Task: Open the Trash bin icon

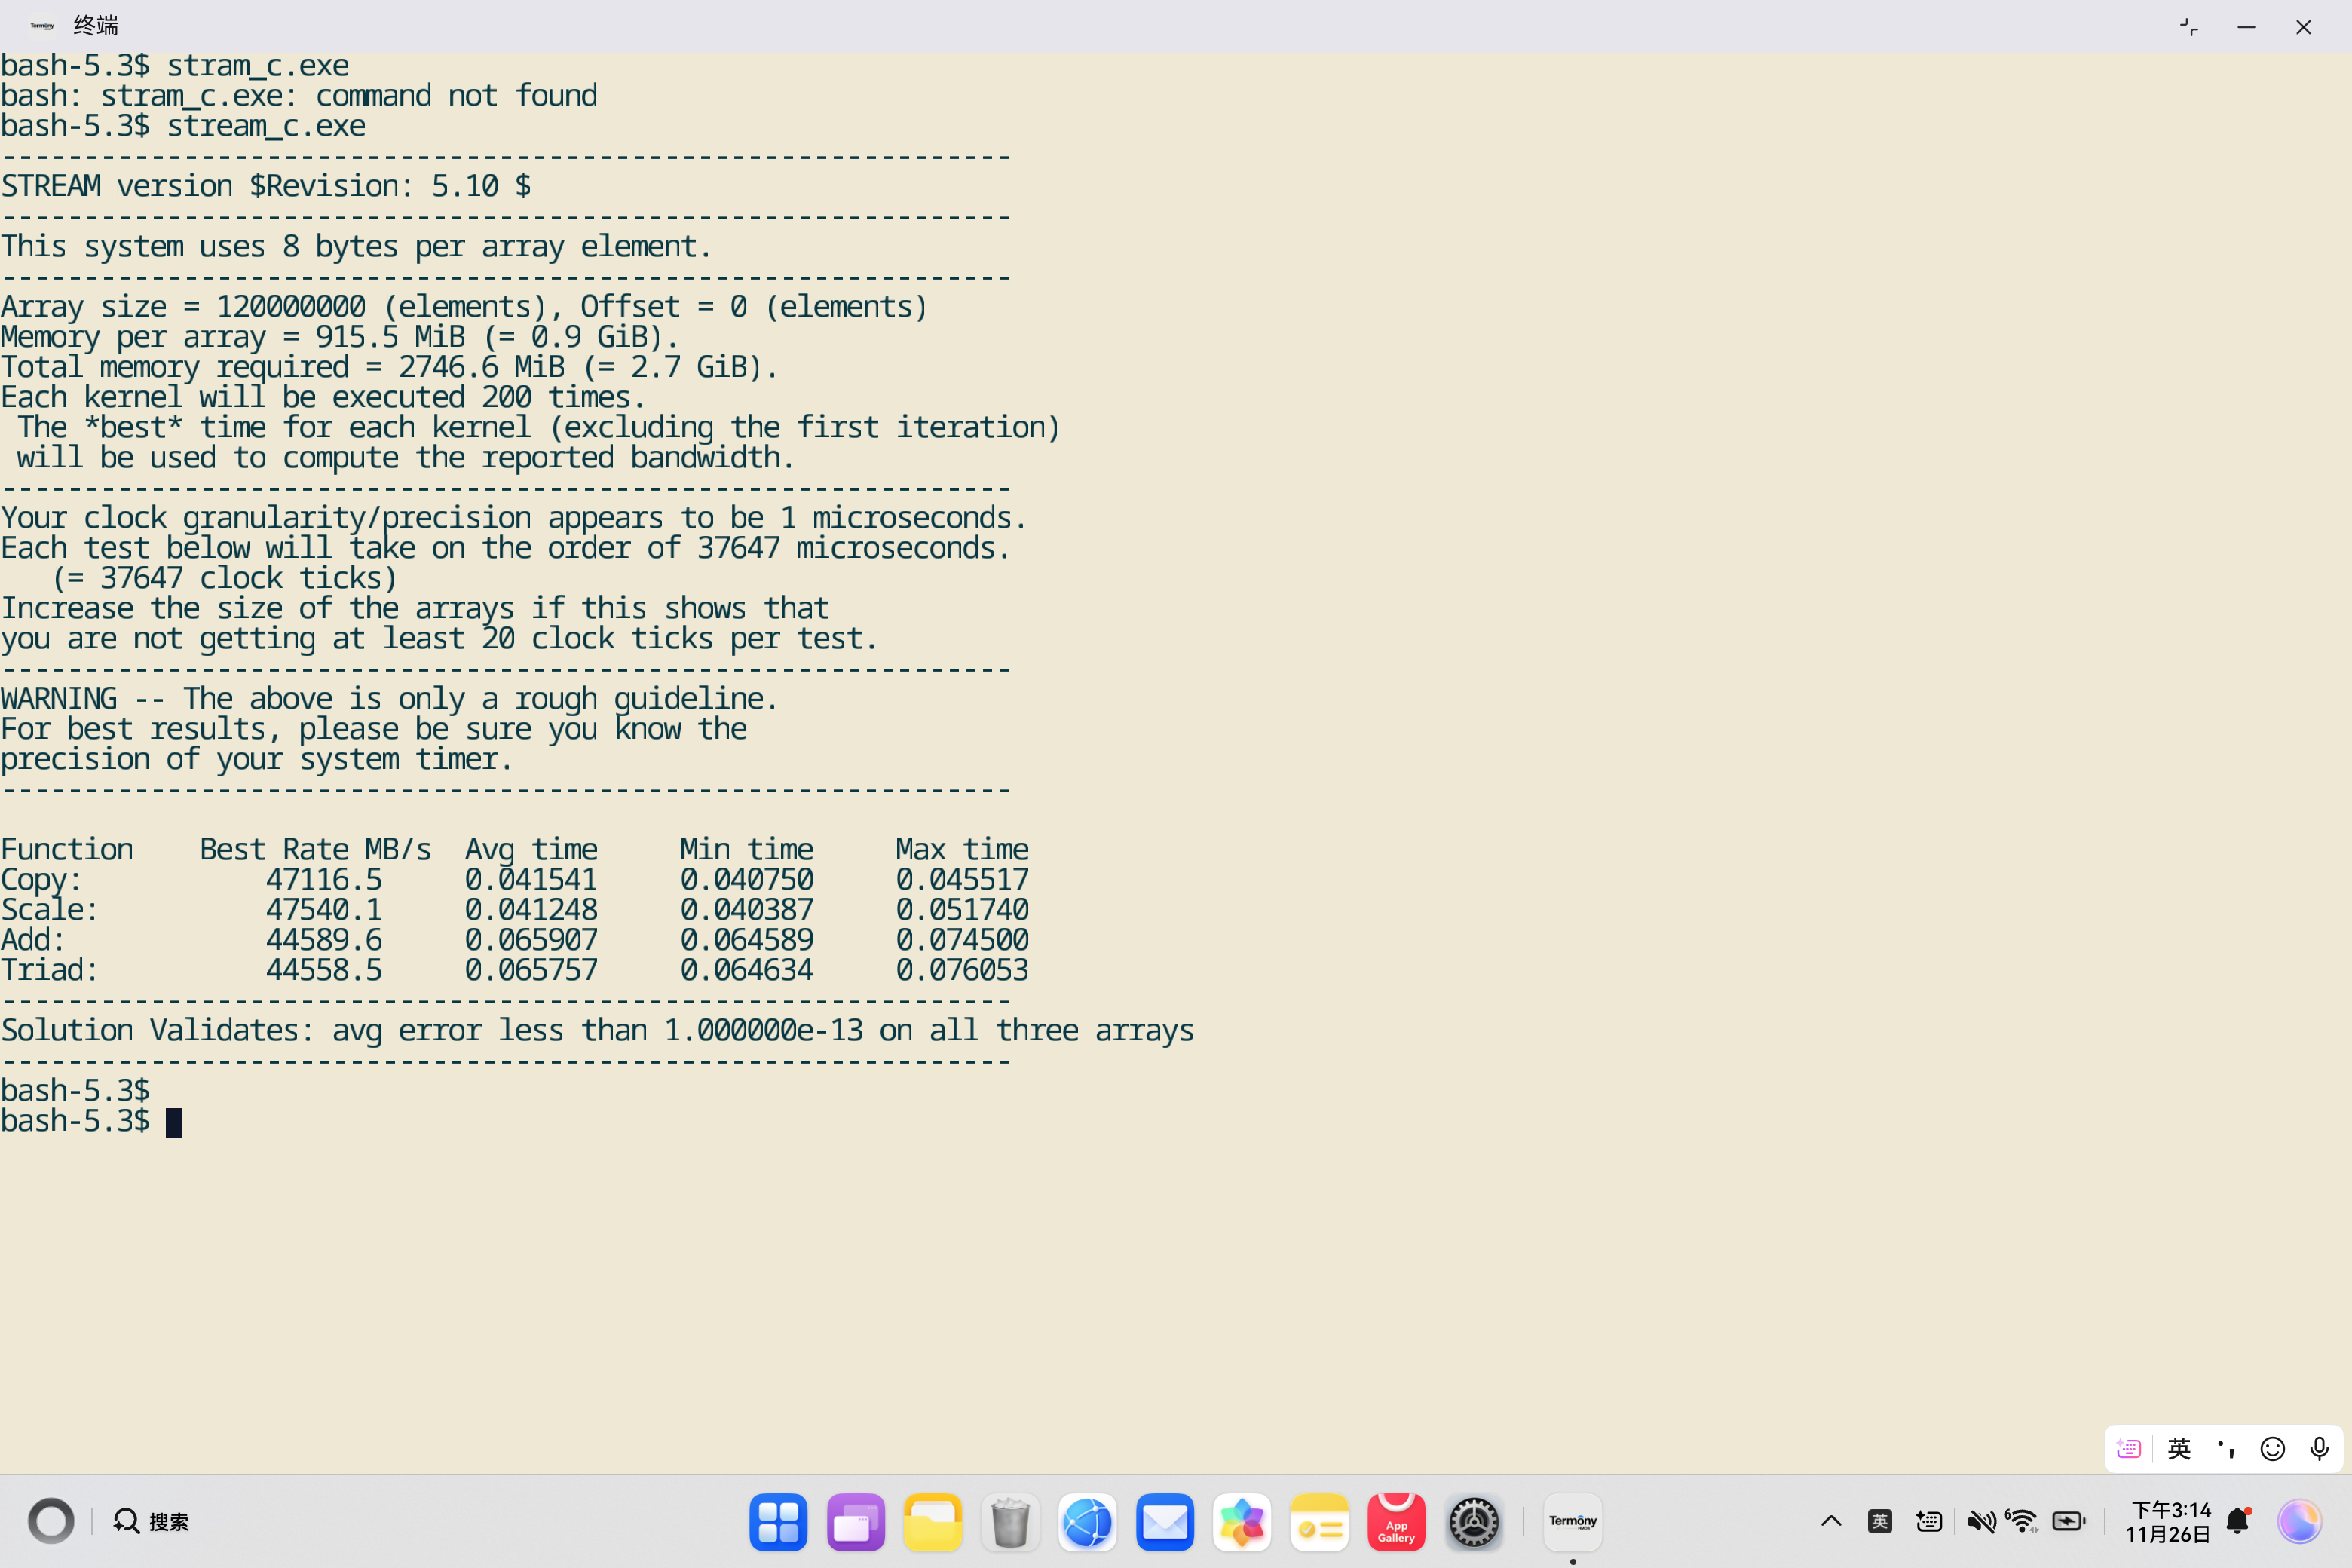Action: coord(1010,1522)
